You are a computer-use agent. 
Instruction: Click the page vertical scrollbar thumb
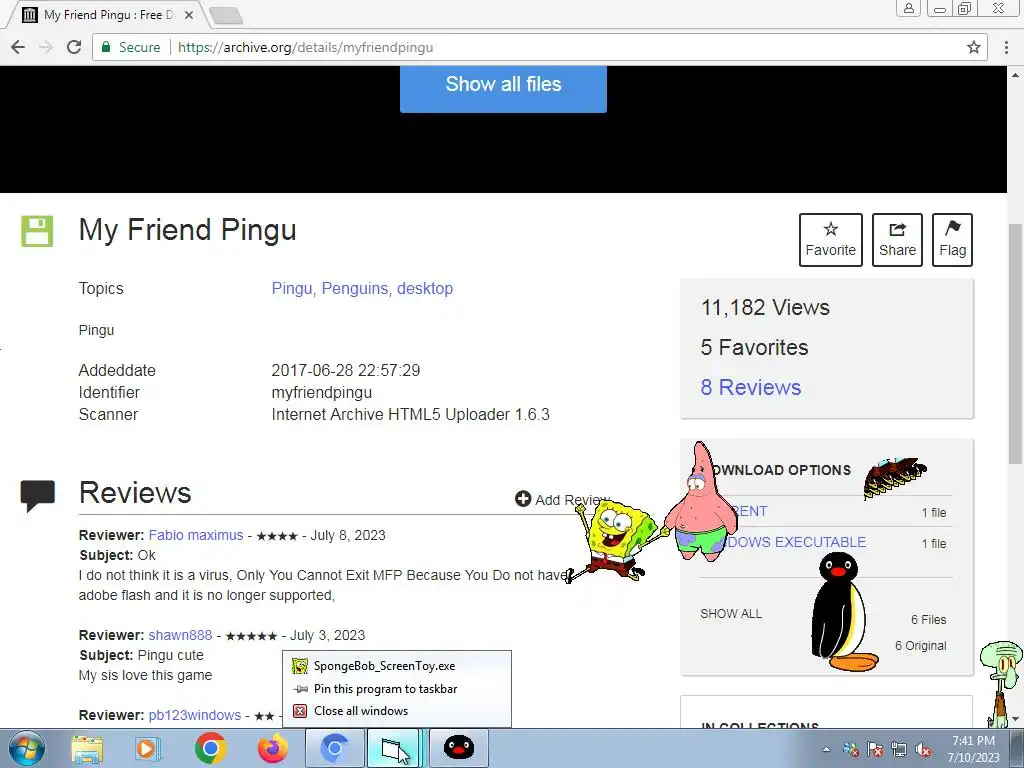coord(1016,343)
